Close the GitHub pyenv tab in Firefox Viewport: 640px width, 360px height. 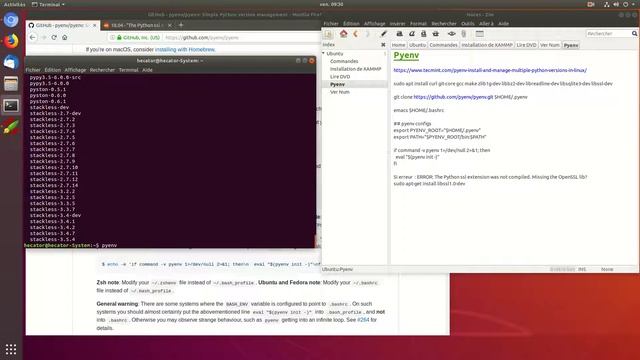tap(95, 25)
